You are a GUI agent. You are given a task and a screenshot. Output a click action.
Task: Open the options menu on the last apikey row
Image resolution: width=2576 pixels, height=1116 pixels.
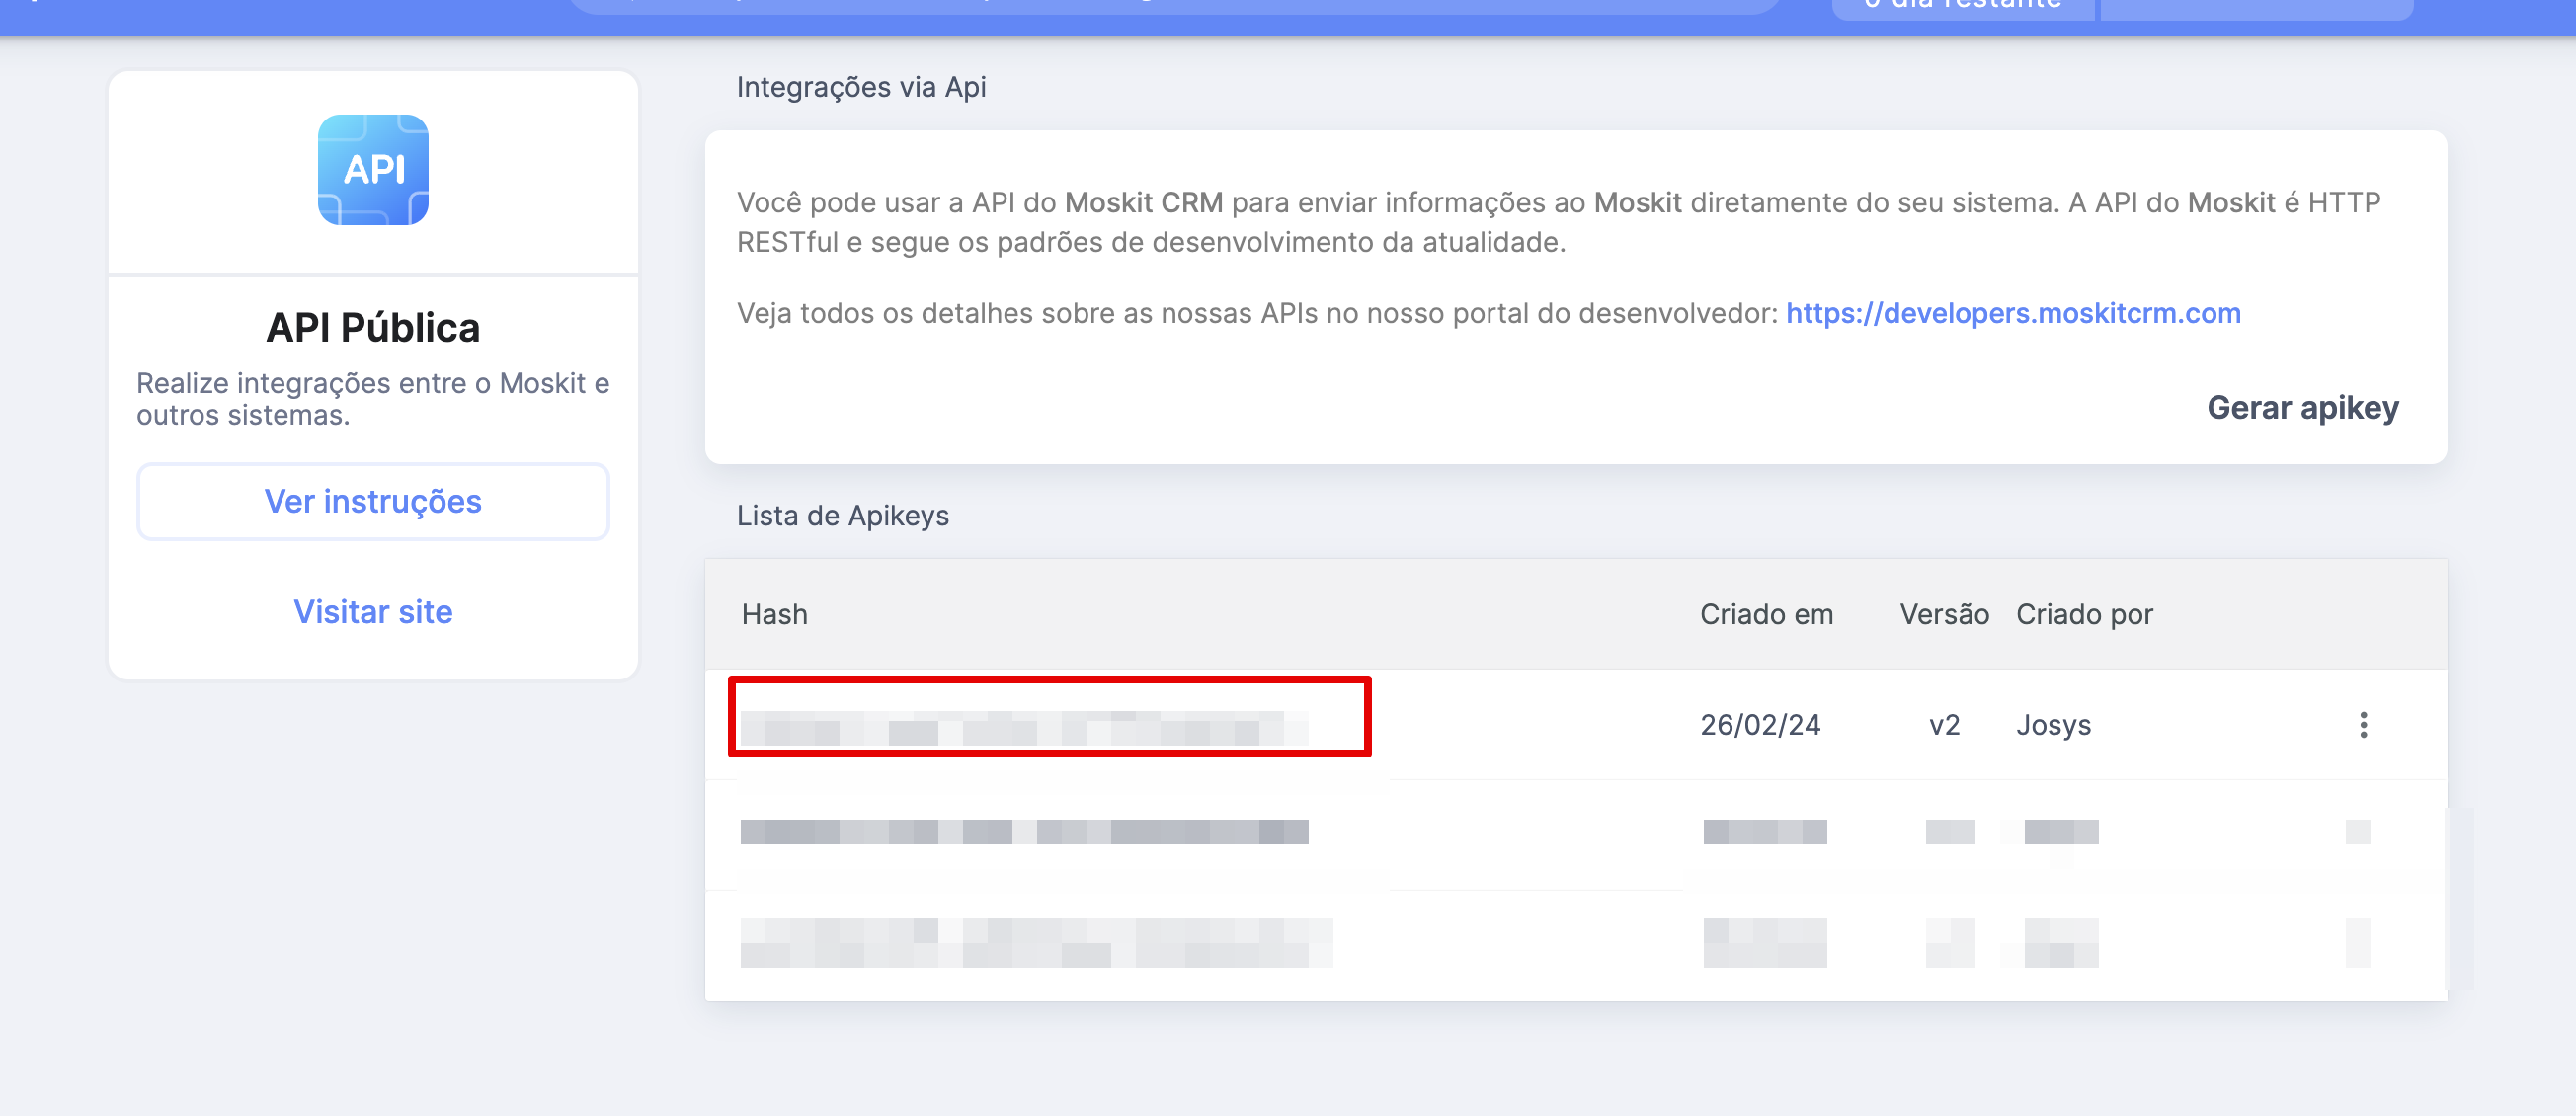(x=2357, y=942)
